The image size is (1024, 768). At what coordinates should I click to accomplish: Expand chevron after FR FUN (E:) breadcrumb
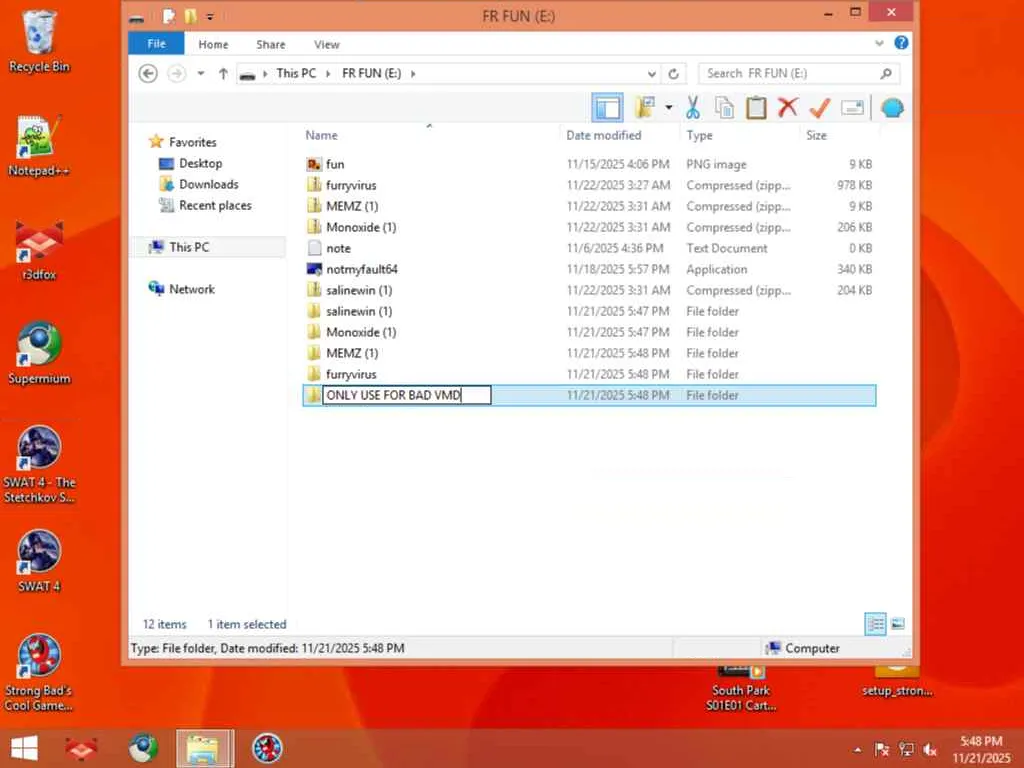(x=413, y=74)
